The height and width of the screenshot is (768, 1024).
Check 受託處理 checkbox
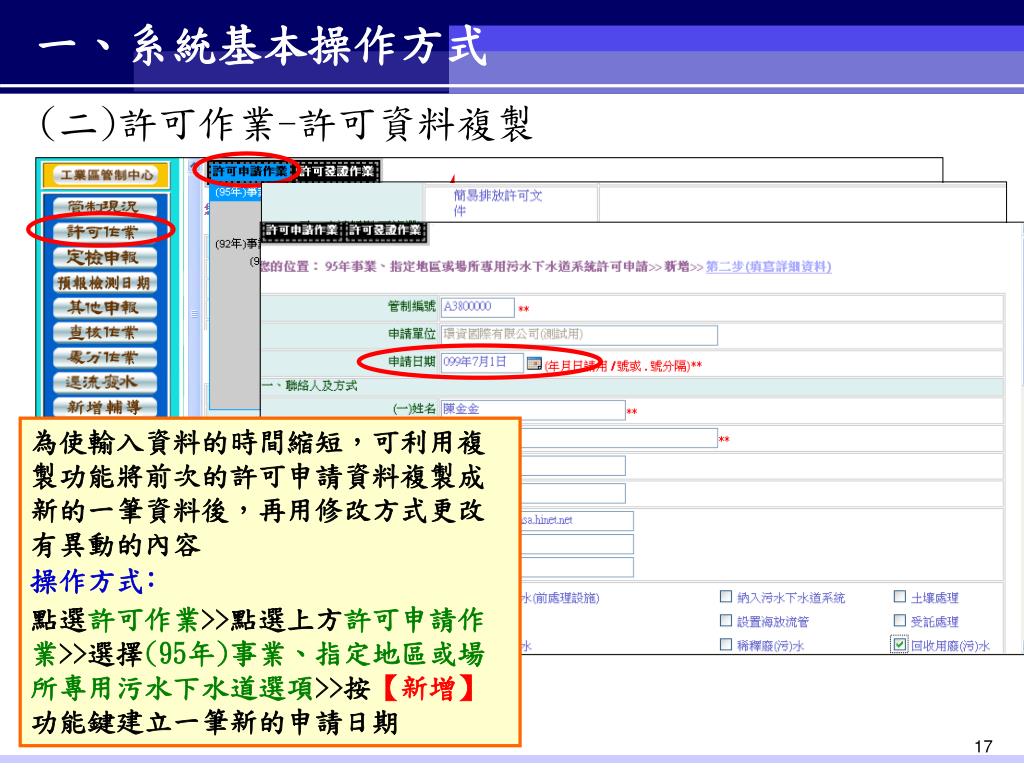tap(899, 620)
